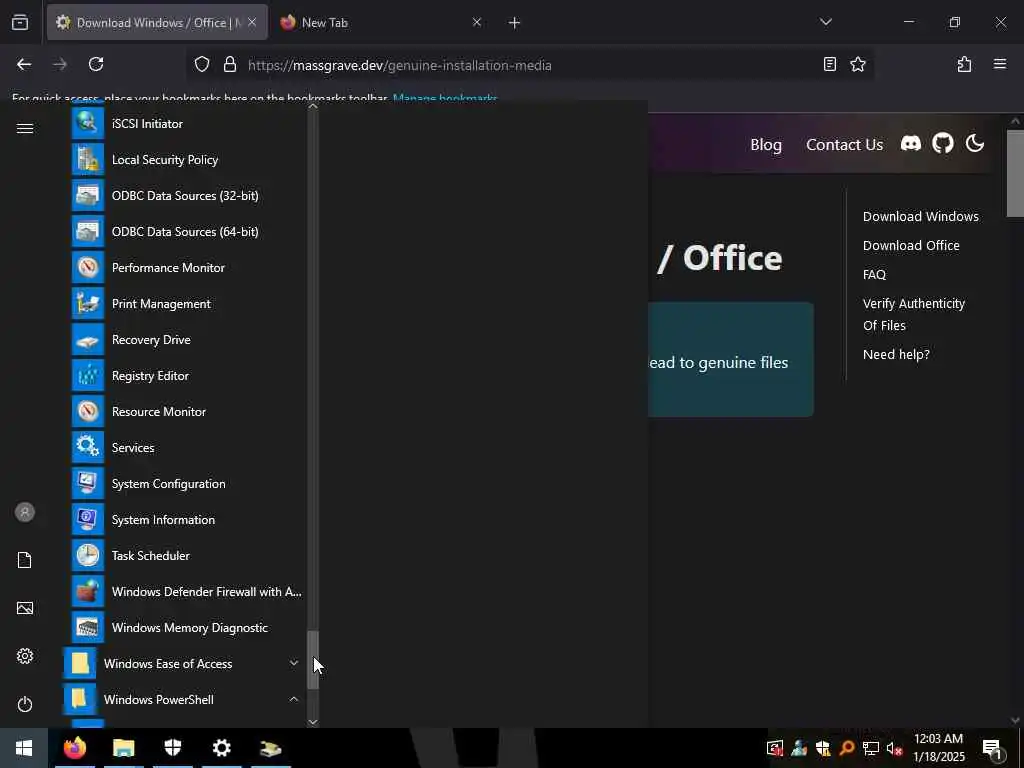1024x768 pixels.
Task: Open the Contact Us link
Action: pos(844,144)
